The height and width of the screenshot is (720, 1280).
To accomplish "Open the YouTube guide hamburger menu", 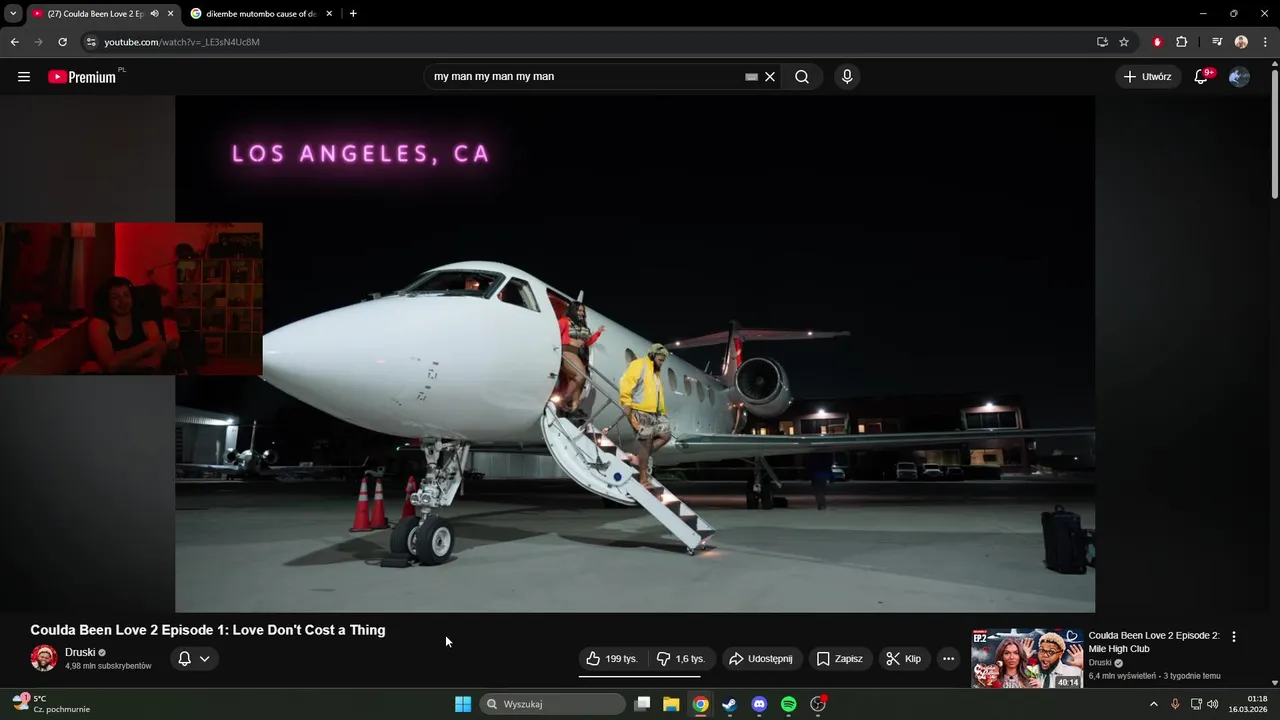I will pos(24,77).
